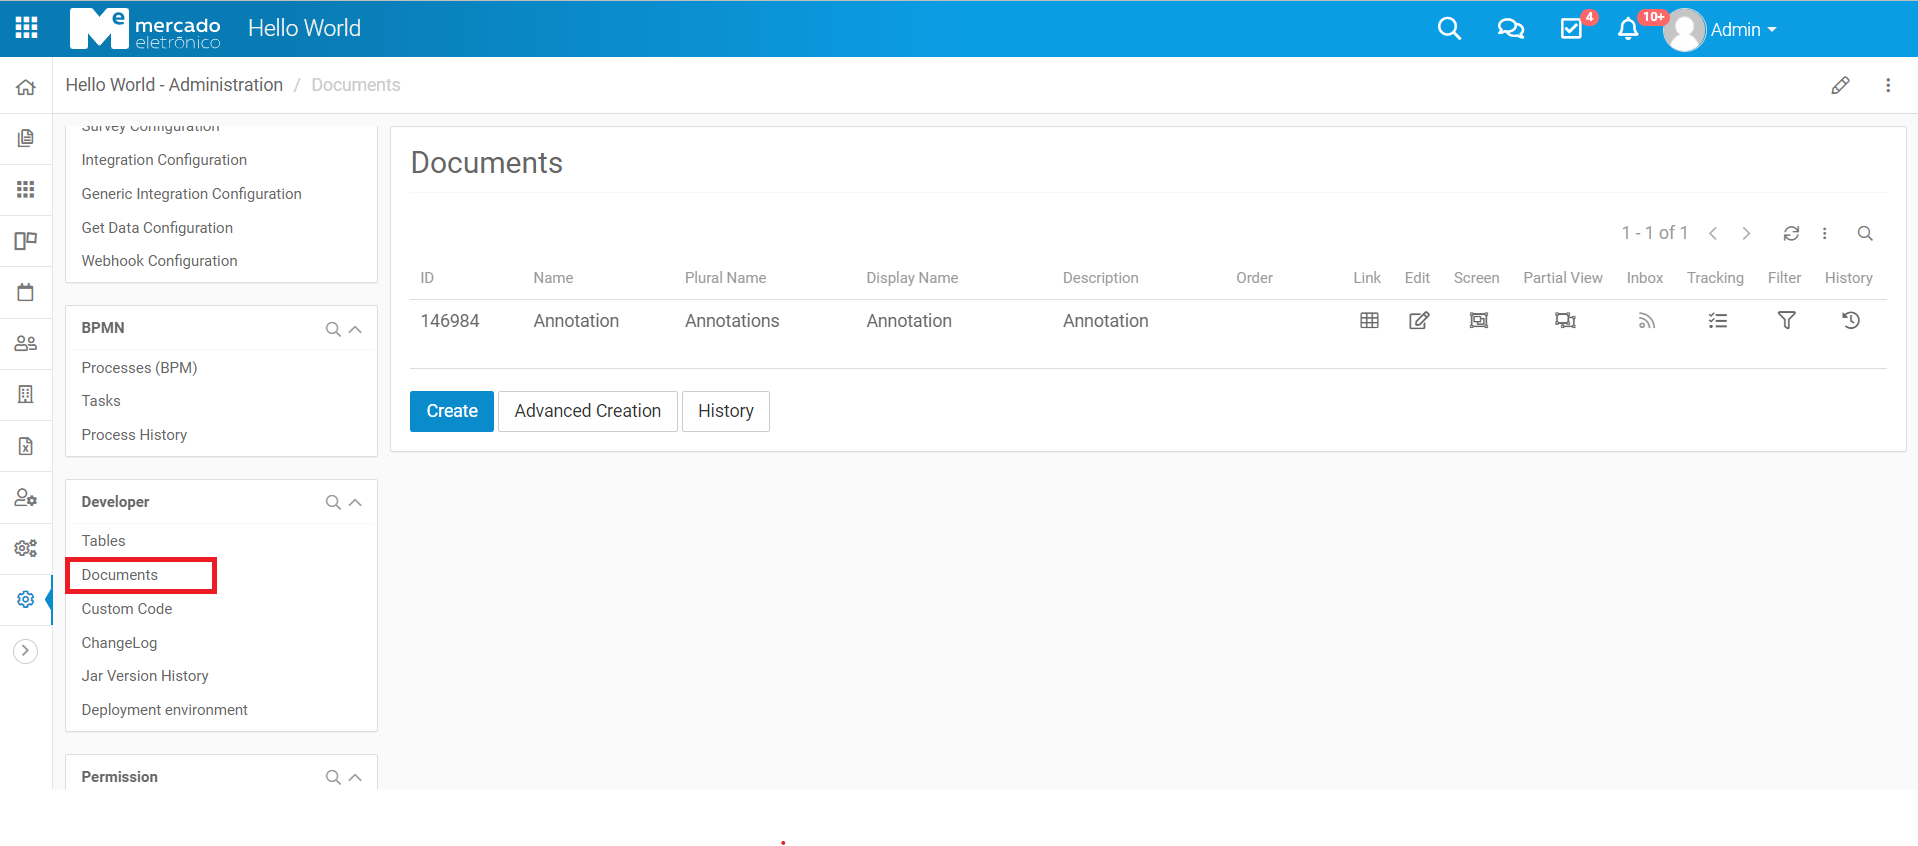
Task: Click the Mercado Eletrônico logo
Action: pyautogui.click(x=145, y=29)
